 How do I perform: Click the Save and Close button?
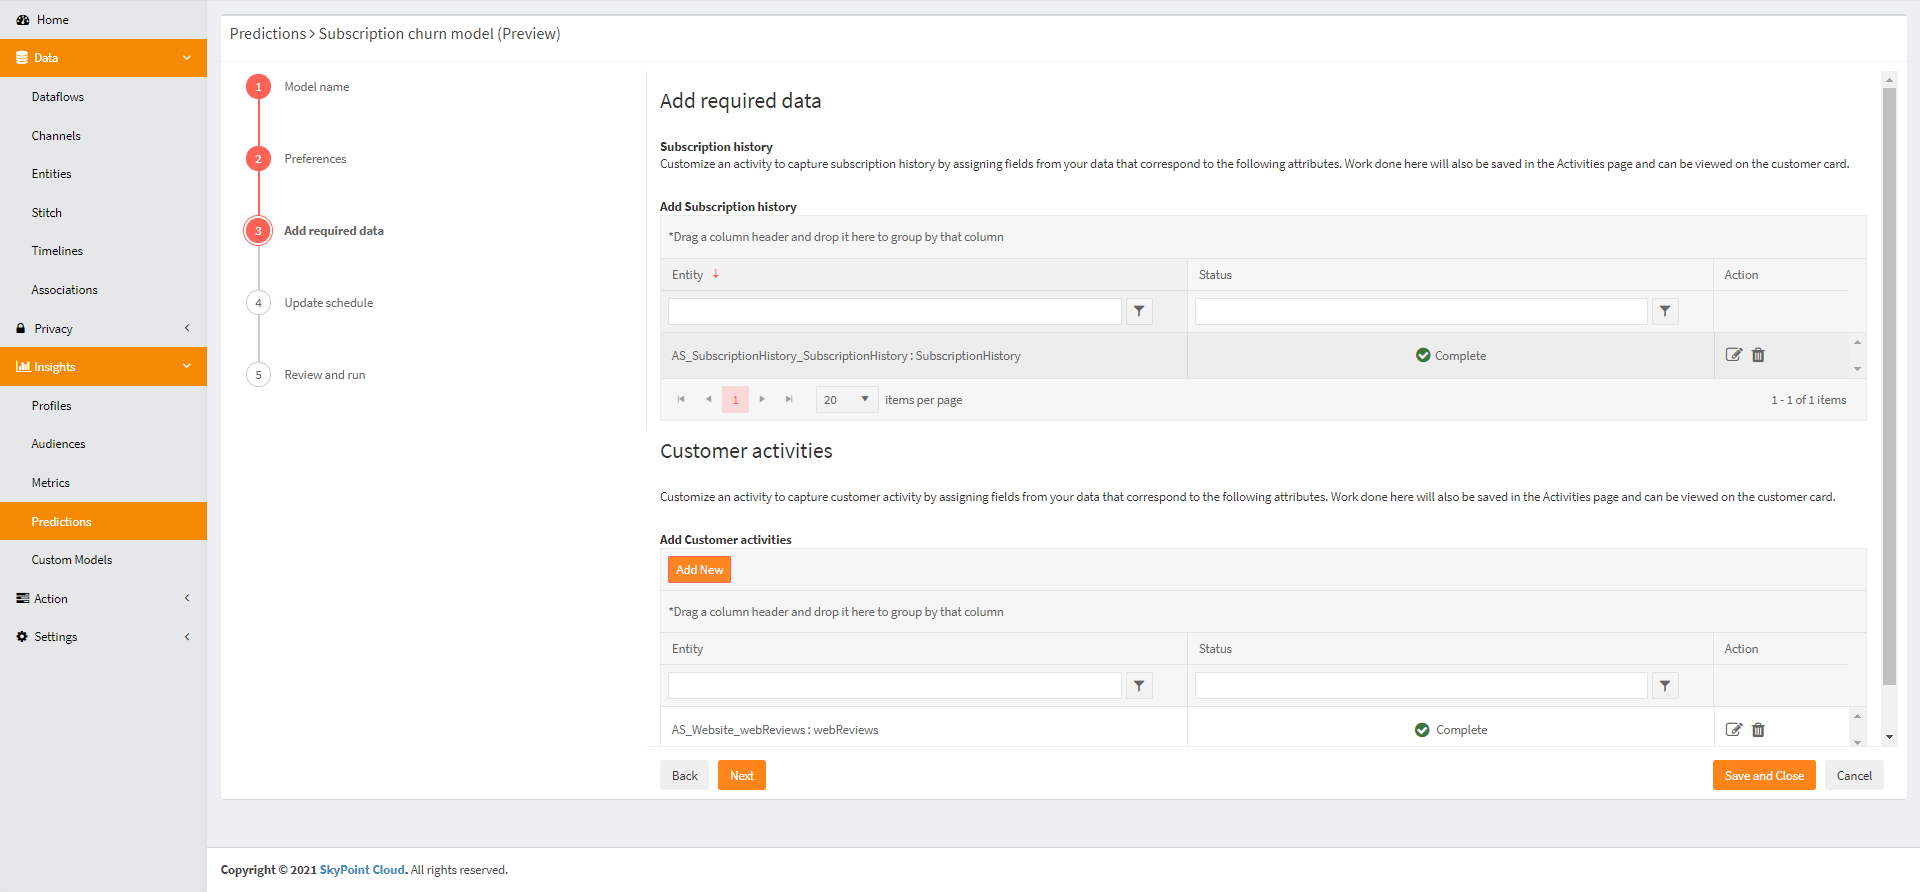click(x=1764, y=776)
